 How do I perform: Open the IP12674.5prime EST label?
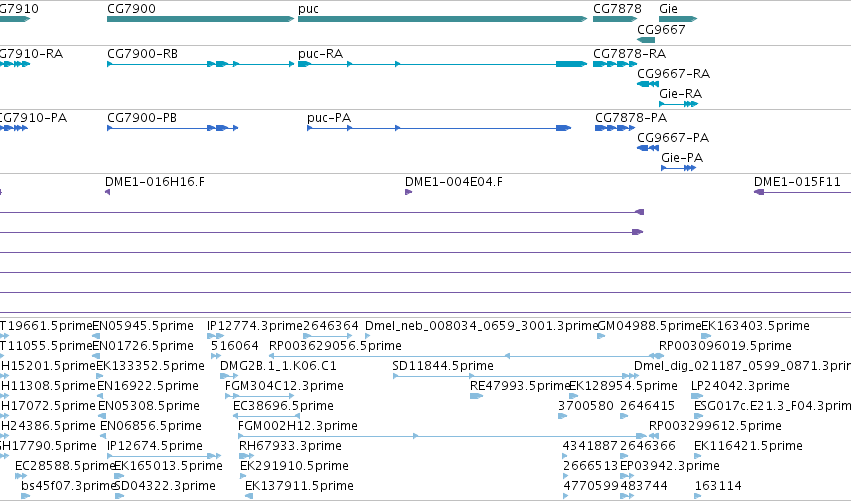pos(155,446)
